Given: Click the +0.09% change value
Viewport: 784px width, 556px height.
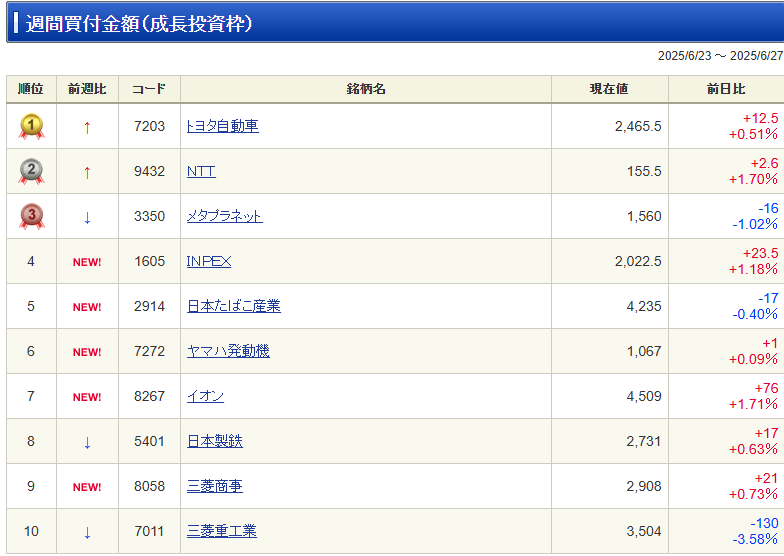Looking at the screenshot, I should point(753,359).
